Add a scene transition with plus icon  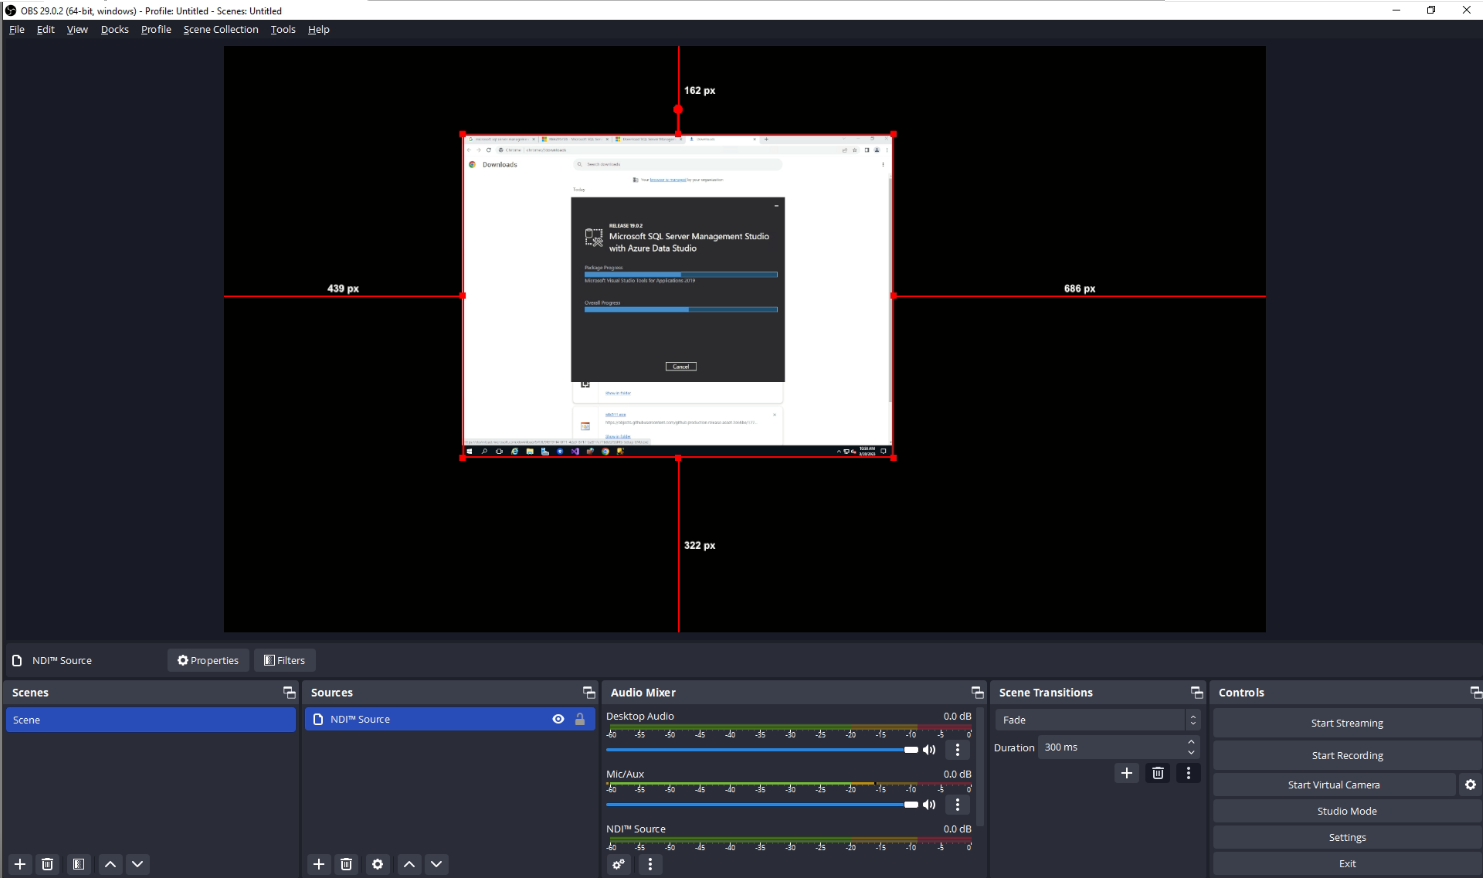(x=1126, y=773)
